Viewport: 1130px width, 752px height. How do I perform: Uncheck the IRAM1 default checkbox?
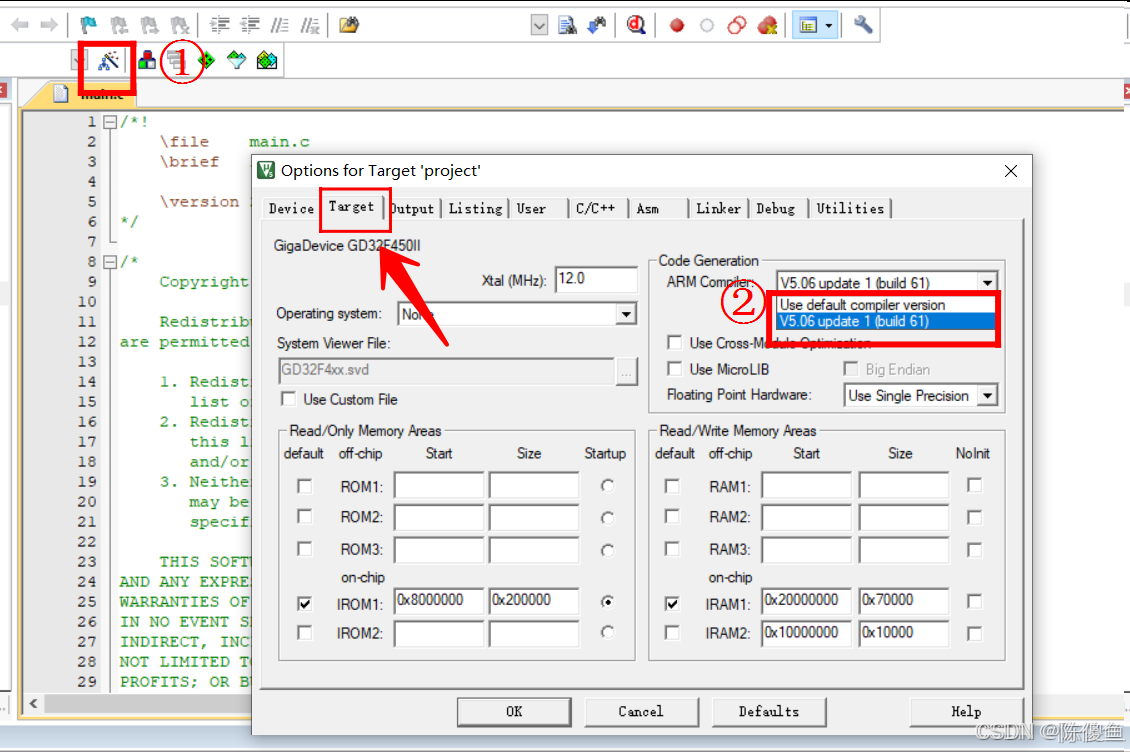(672, 603)
